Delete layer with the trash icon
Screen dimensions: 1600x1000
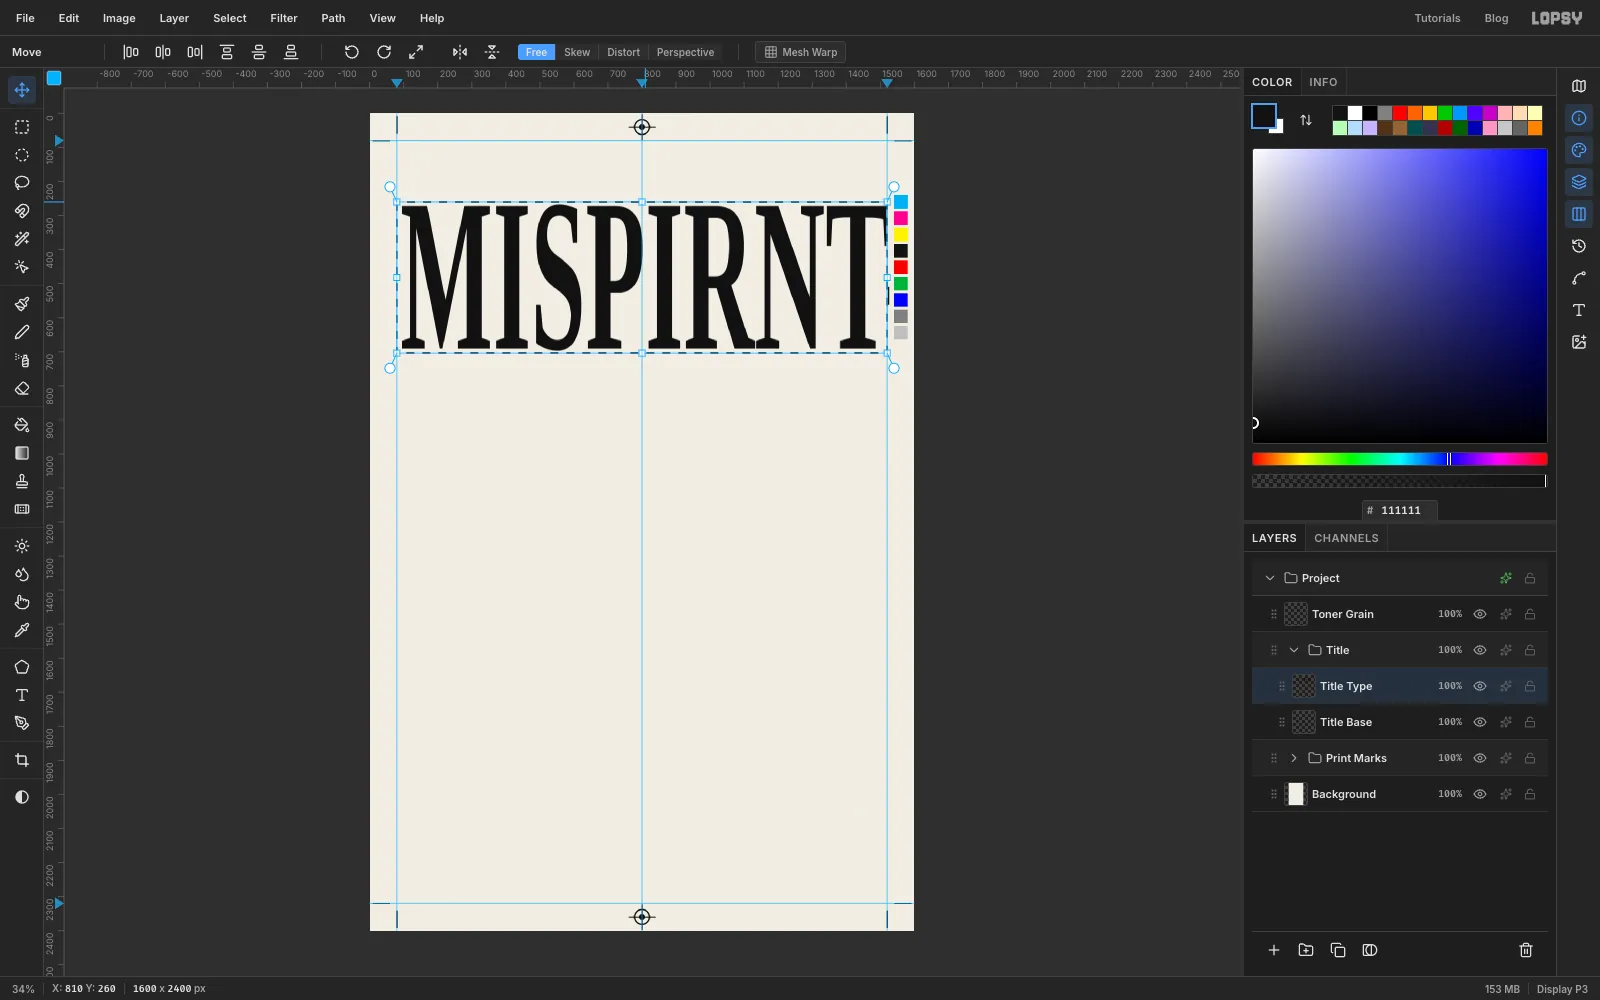click(x=1526, y=950)
